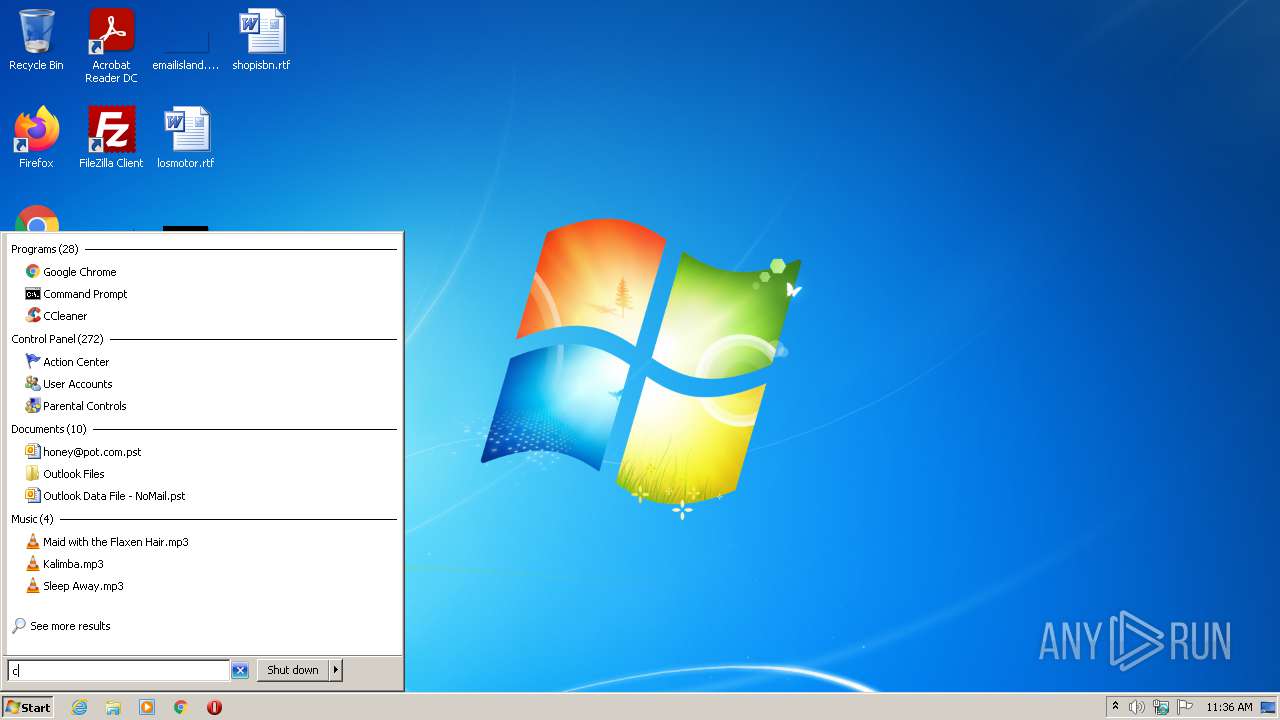The width and height of the screenshot is (1280, 720).
Task: Open the Recycle Bin desktop icon
Action: [36, 41]
